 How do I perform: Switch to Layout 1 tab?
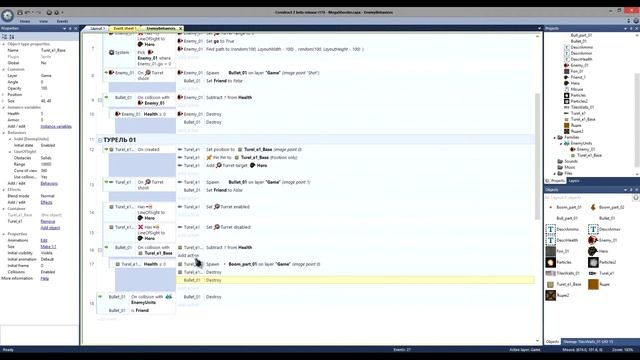coord(97,29)
